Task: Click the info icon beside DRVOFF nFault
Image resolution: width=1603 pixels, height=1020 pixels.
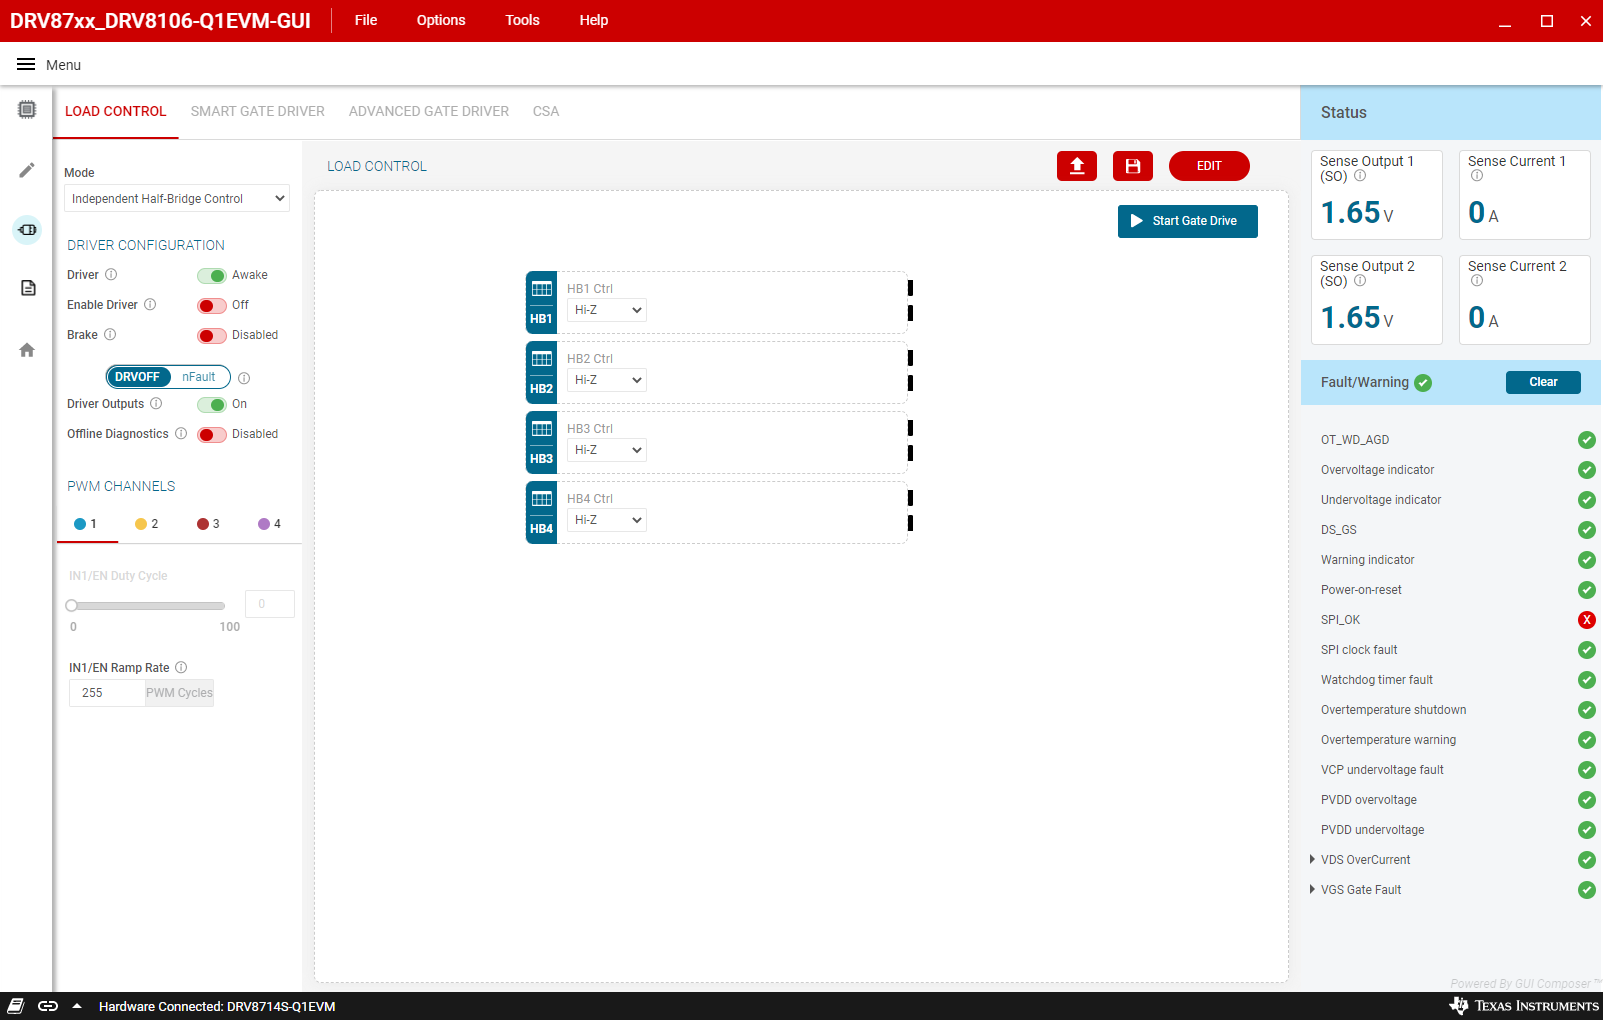Action: (244, 378)
